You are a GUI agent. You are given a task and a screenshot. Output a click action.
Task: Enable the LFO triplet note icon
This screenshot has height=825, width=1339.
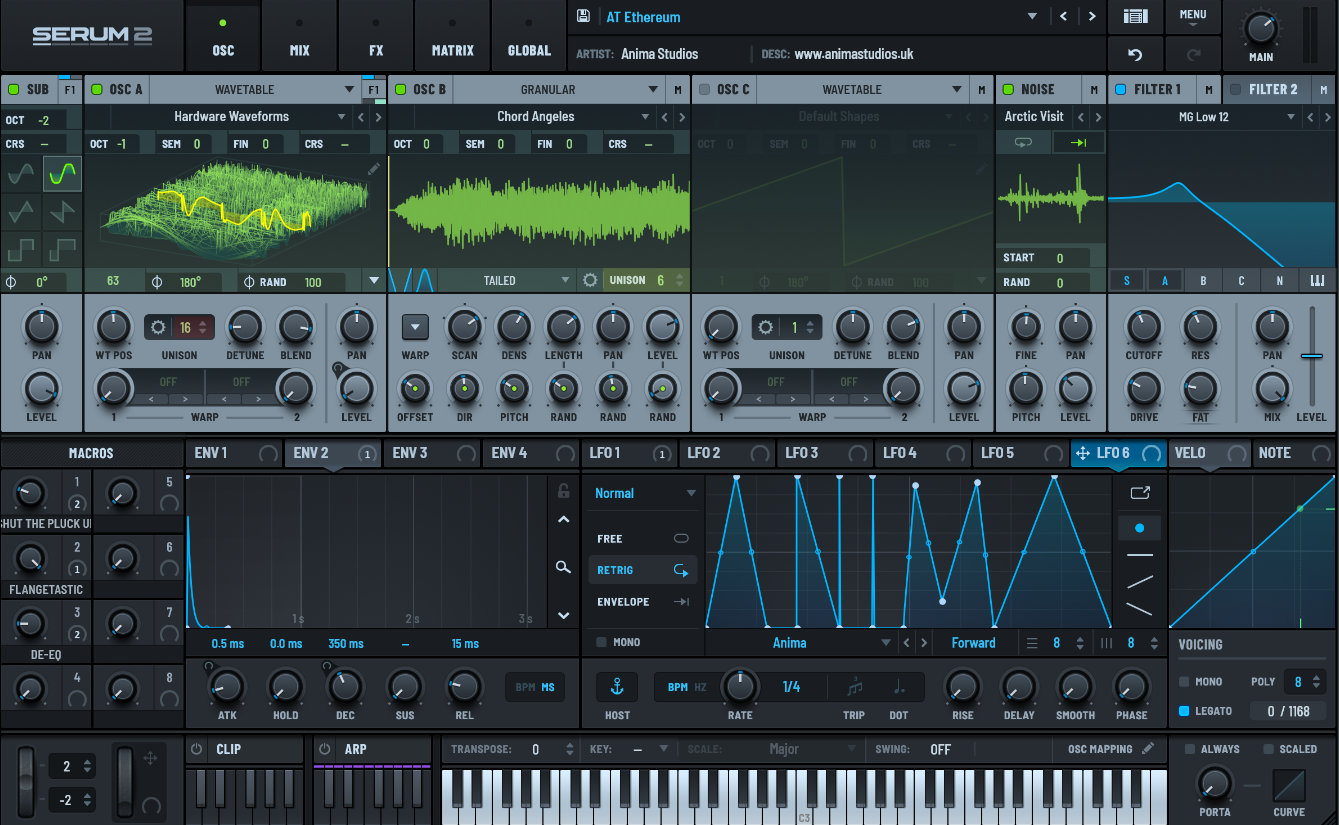pos(854,687)
